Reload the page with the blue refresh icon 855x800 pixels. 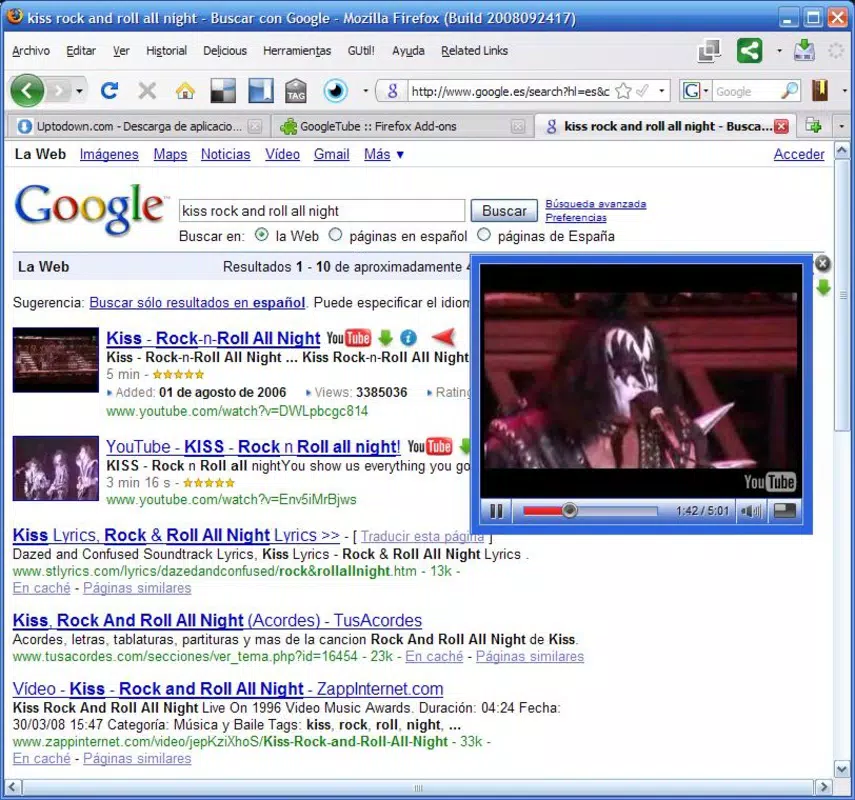(110, 91)
